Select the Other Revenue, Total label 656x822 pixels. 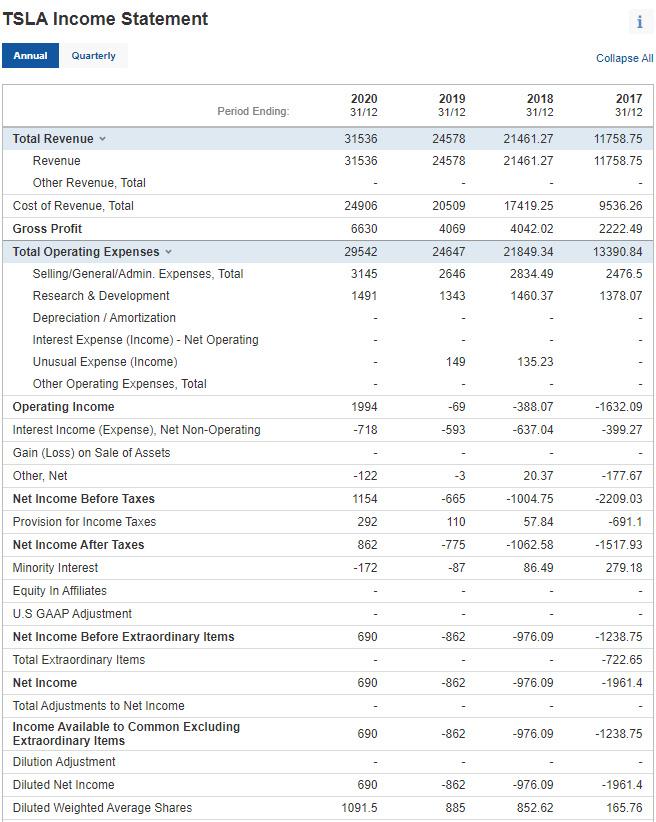[x=89, y=183]
